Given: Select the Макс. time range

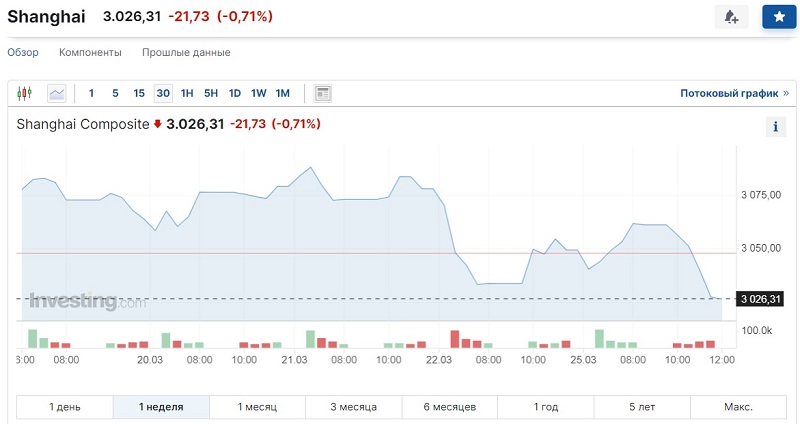Looking at the screenshot, I should [x=738, y=407].
